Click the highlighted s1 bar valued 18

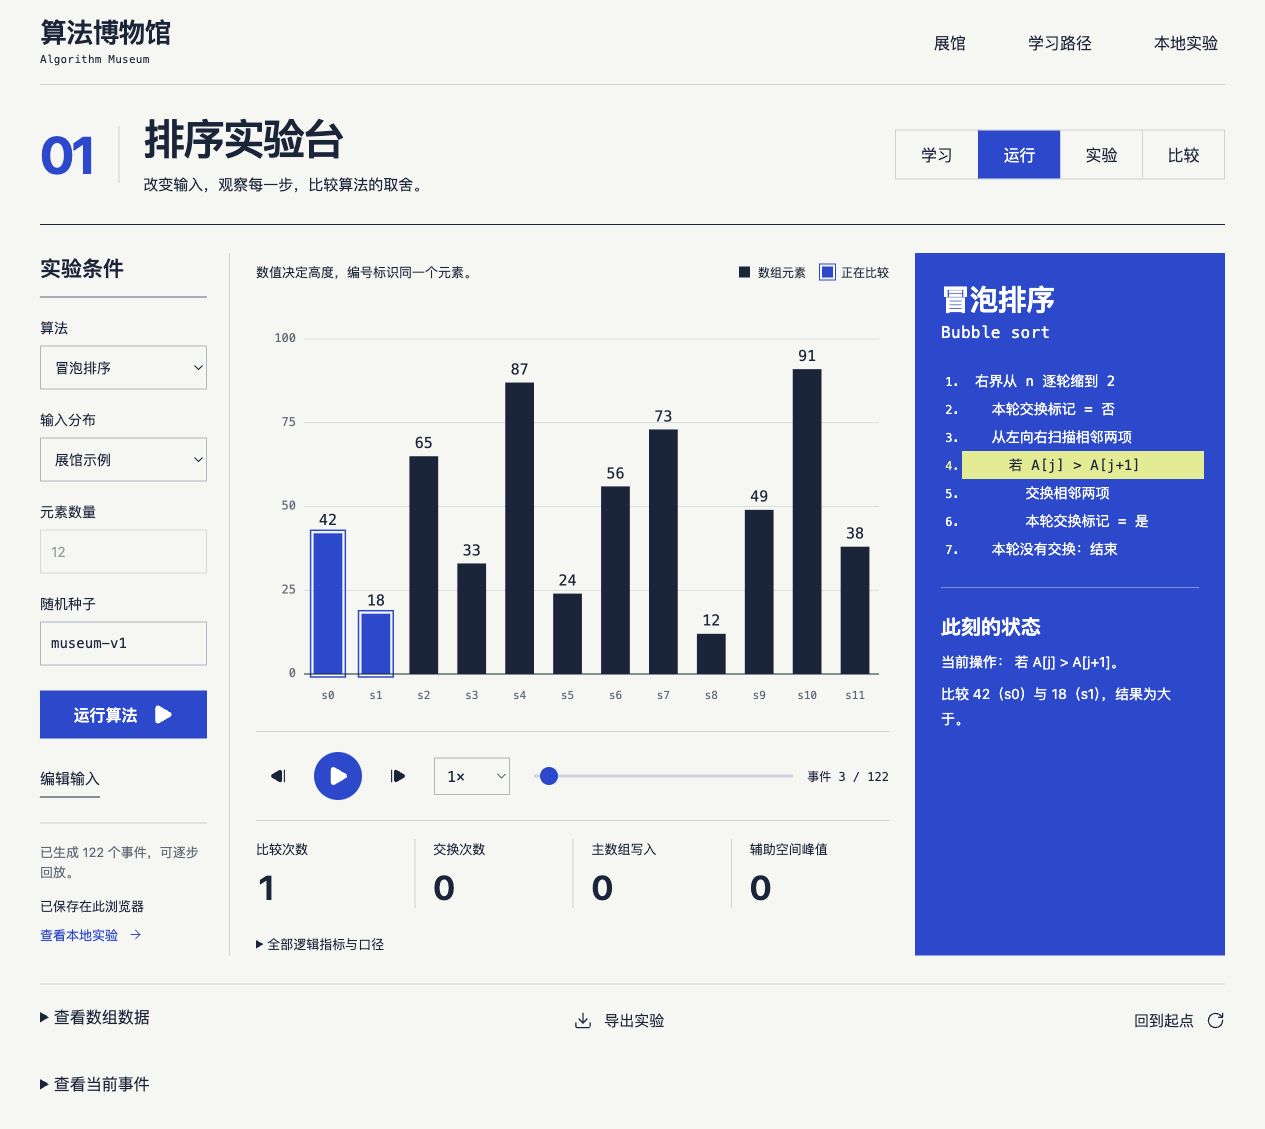[x=376, y=643]
